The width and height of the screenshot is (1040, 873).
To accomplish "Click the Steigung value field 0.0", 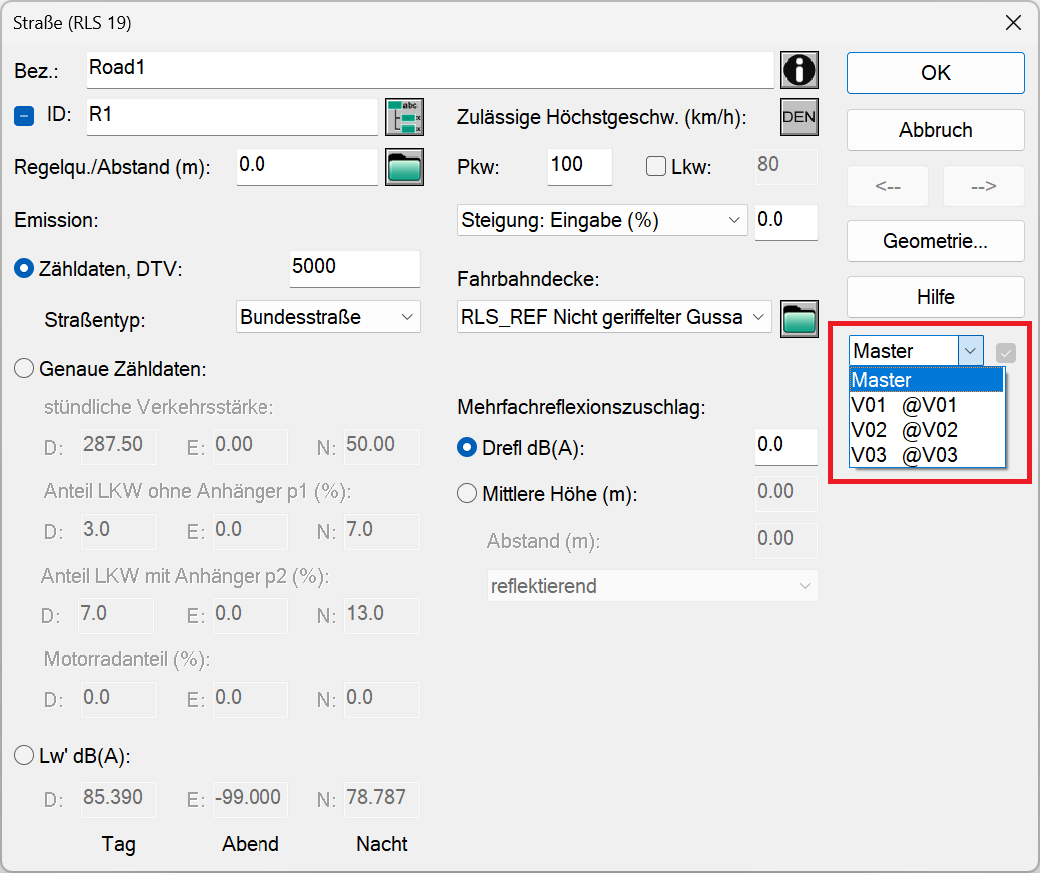I will 786,222.
